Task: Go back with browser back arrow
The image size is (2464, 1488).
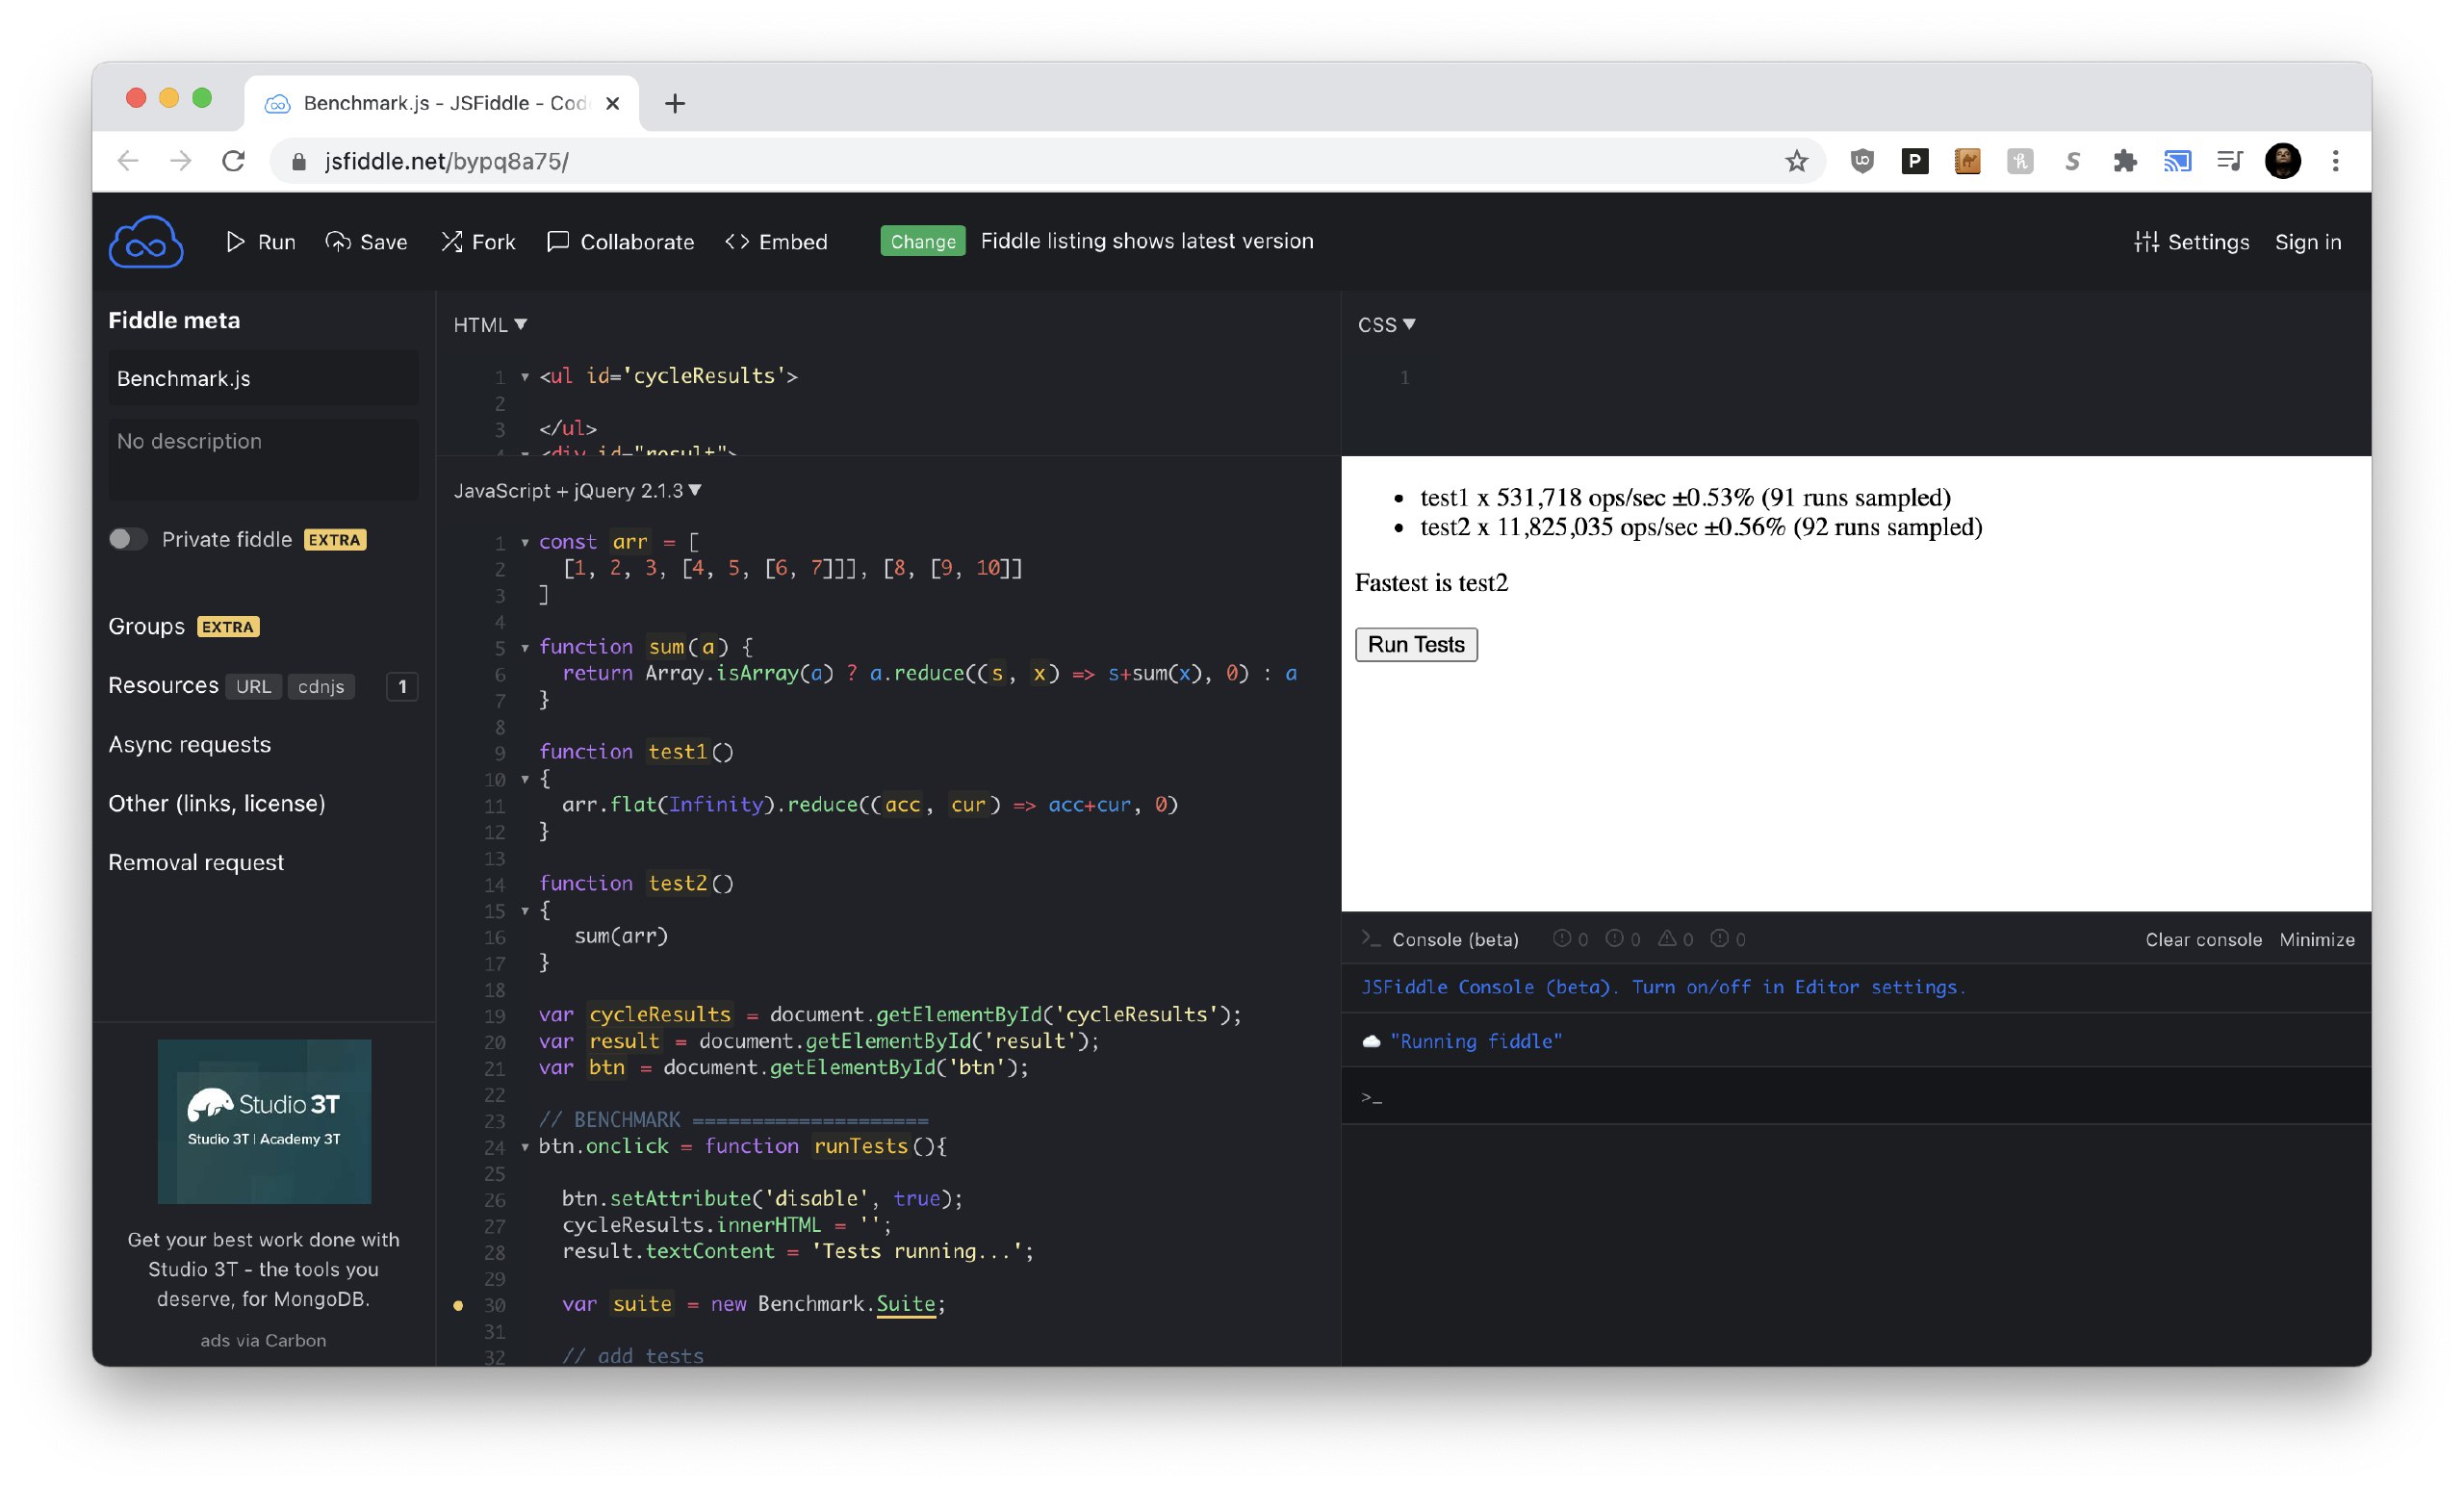Action: click(x=127, y=161)
